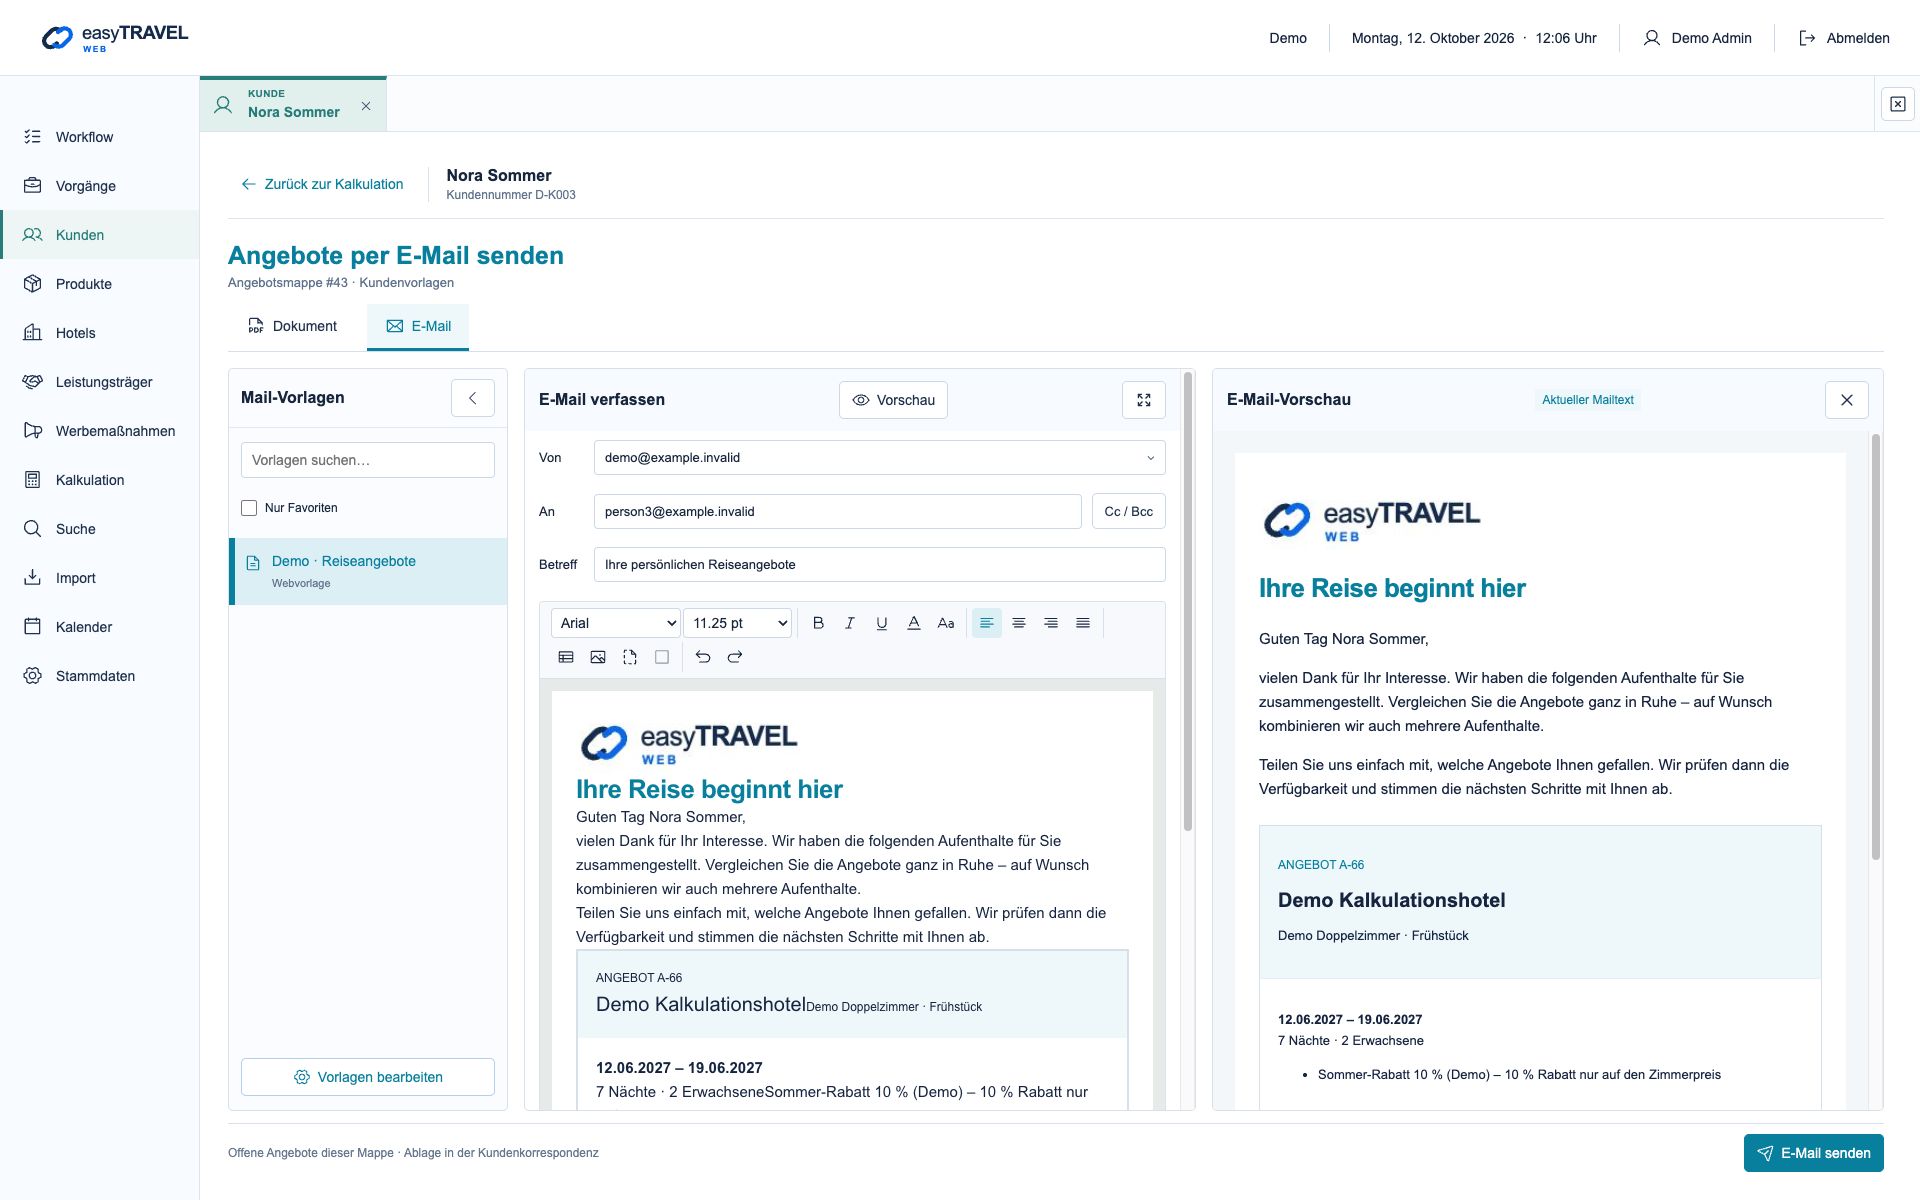
Task: Align text left in the editor
Action: pyautogui.click(x=987, y=623)
